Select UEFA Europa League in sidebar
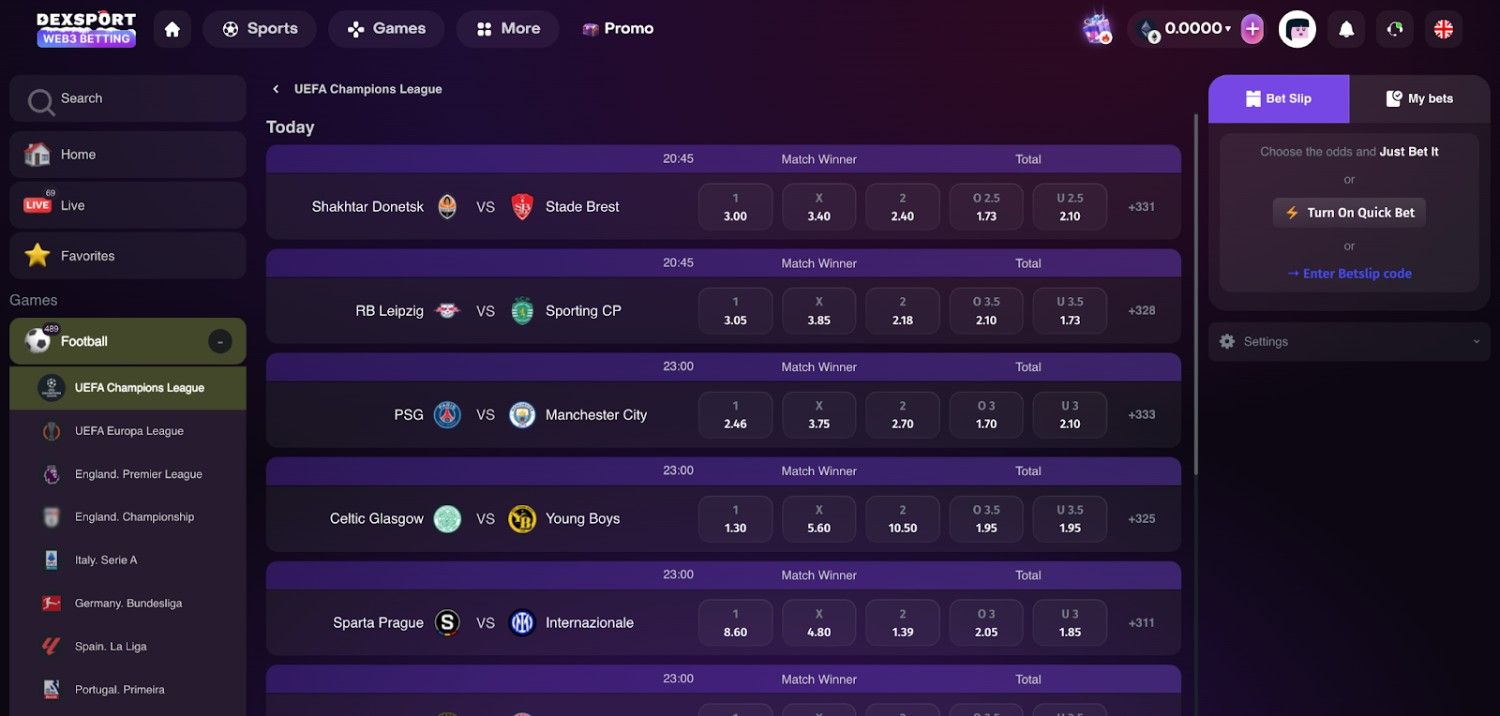Screen dimensions: 1500x716 tap(129, 431)
